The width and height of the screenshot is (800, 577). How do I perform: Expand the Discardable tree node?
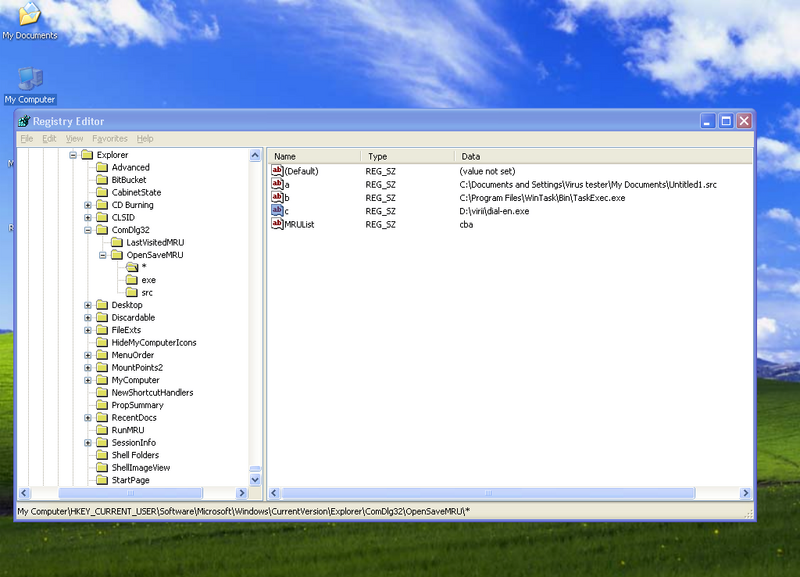[88, 317]
